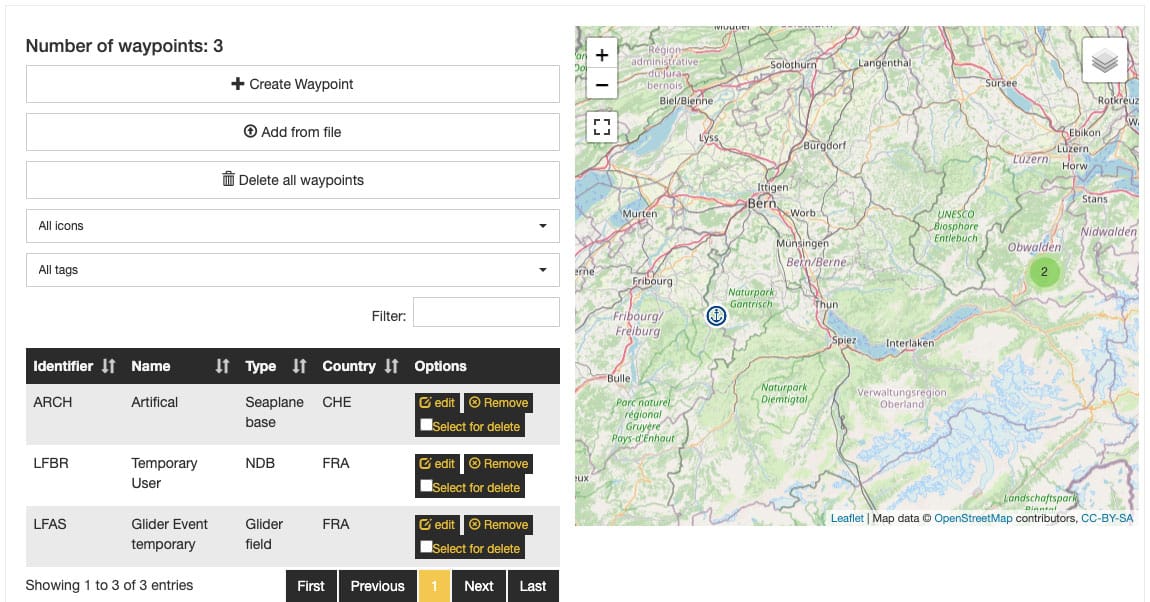Click the Bern city label on map
Image resolution: width=1150 pixels, height=602 pixels.
761,204
